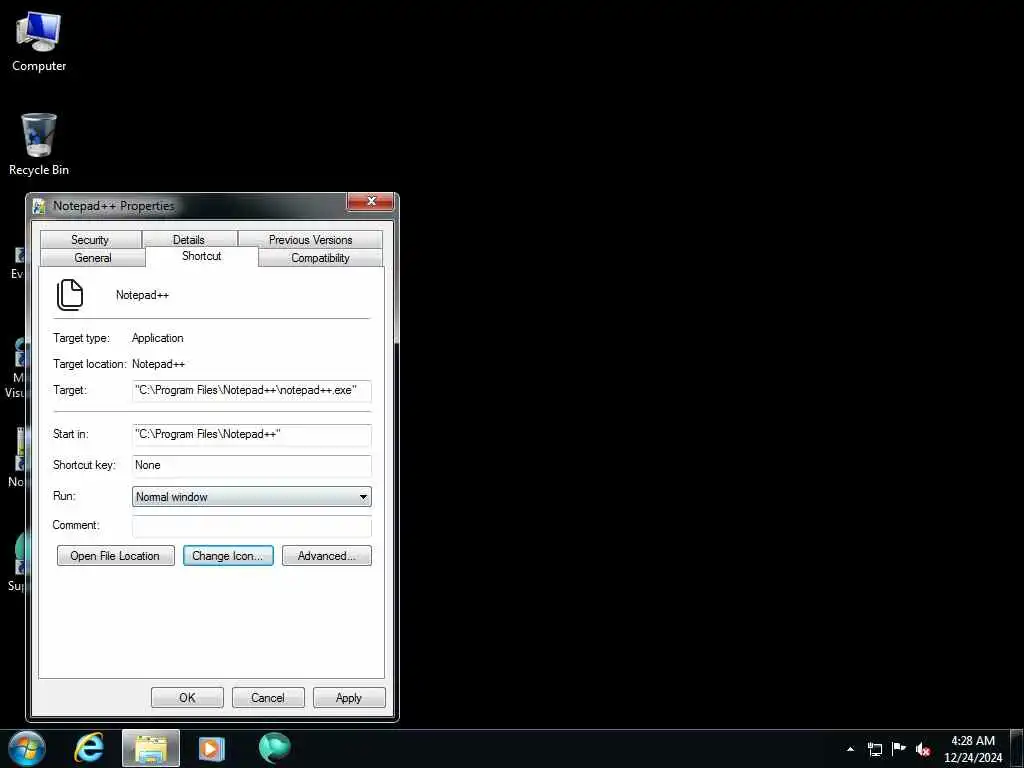Open the Recycle Bin desktop icon

[x=39, y=145]
